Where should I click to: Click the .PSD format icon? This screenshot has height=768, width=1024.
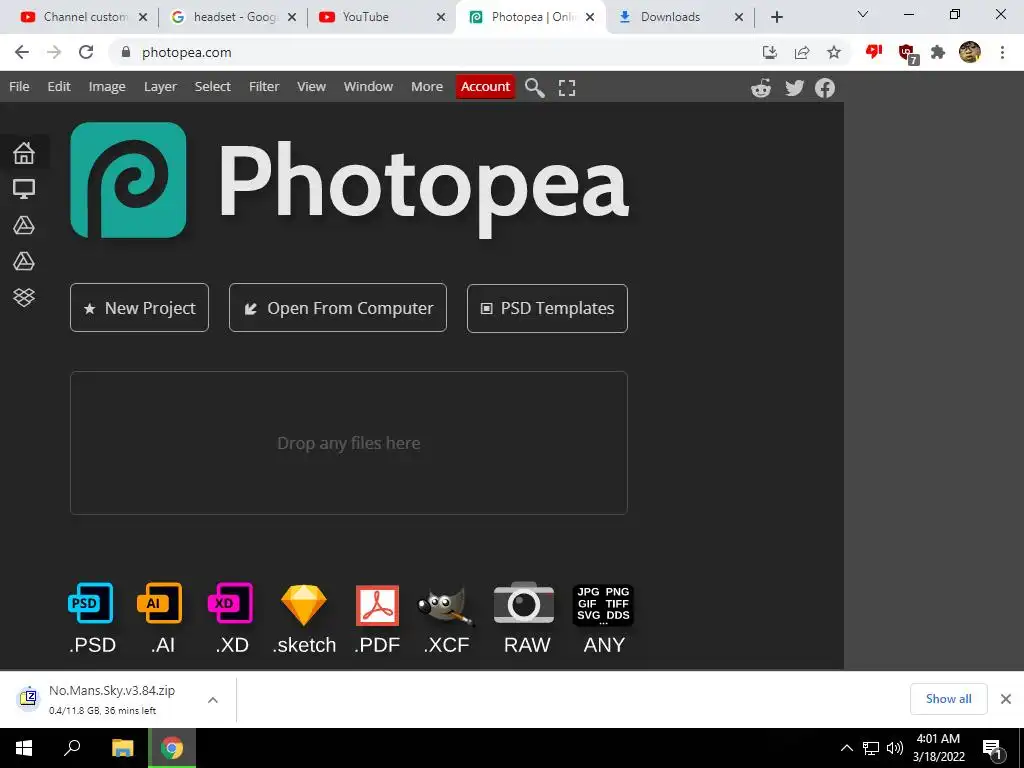(91, 603)
